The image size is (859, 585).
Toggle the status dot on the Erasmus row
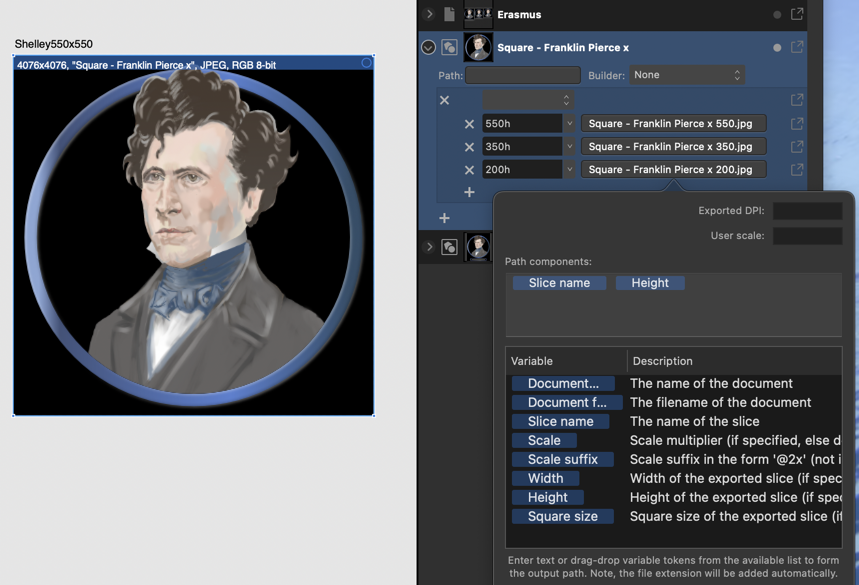(777, 15)
